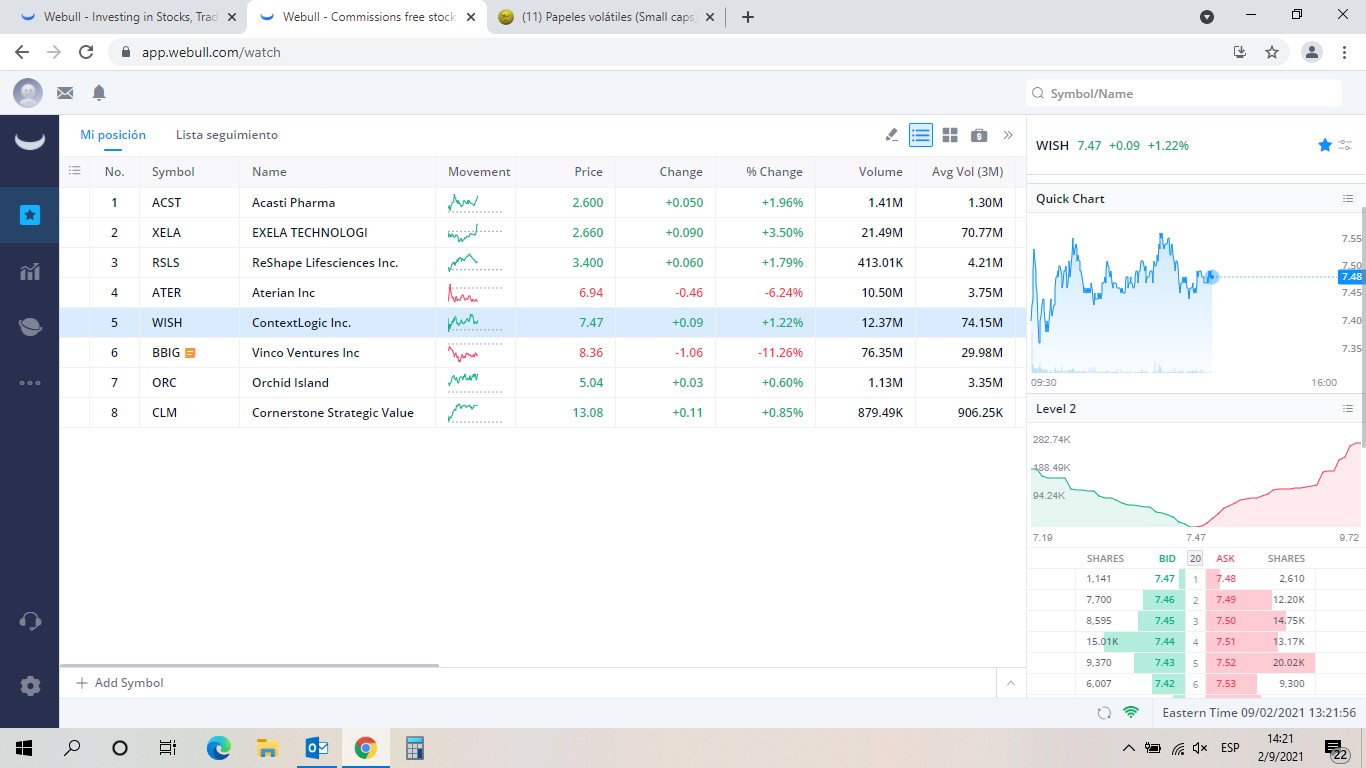The width and height of the screenshot is (1366, 768).
Task: Open the Level 2 depth 20 selector
Action: click(x=1195, y=558)
